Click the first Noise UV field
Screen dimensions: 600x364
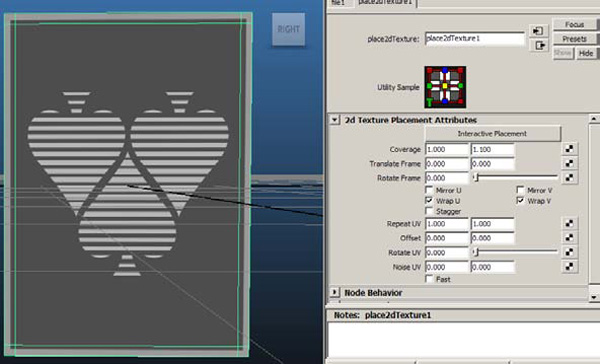pyautogui.click(x=447, y=267)
